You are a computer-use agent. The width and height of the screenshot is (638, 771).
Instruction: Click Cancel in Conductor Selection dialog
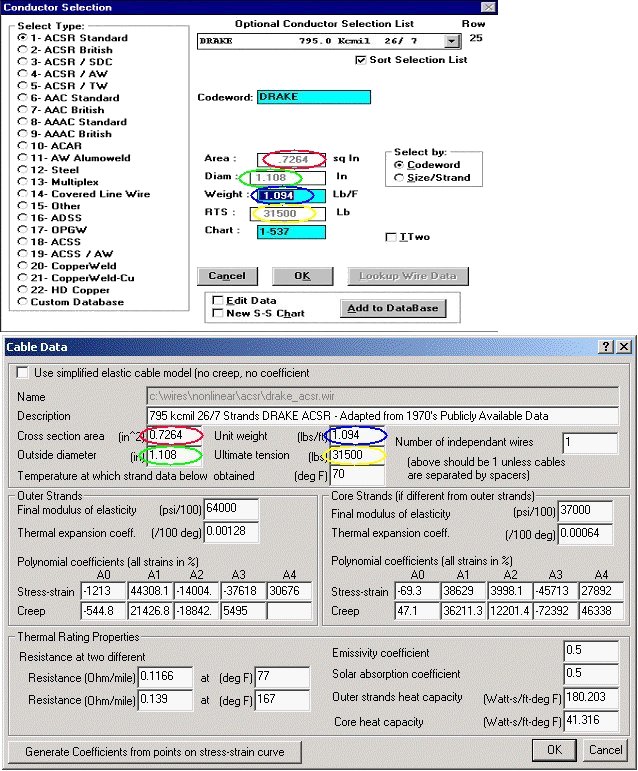tap(227, 276)
